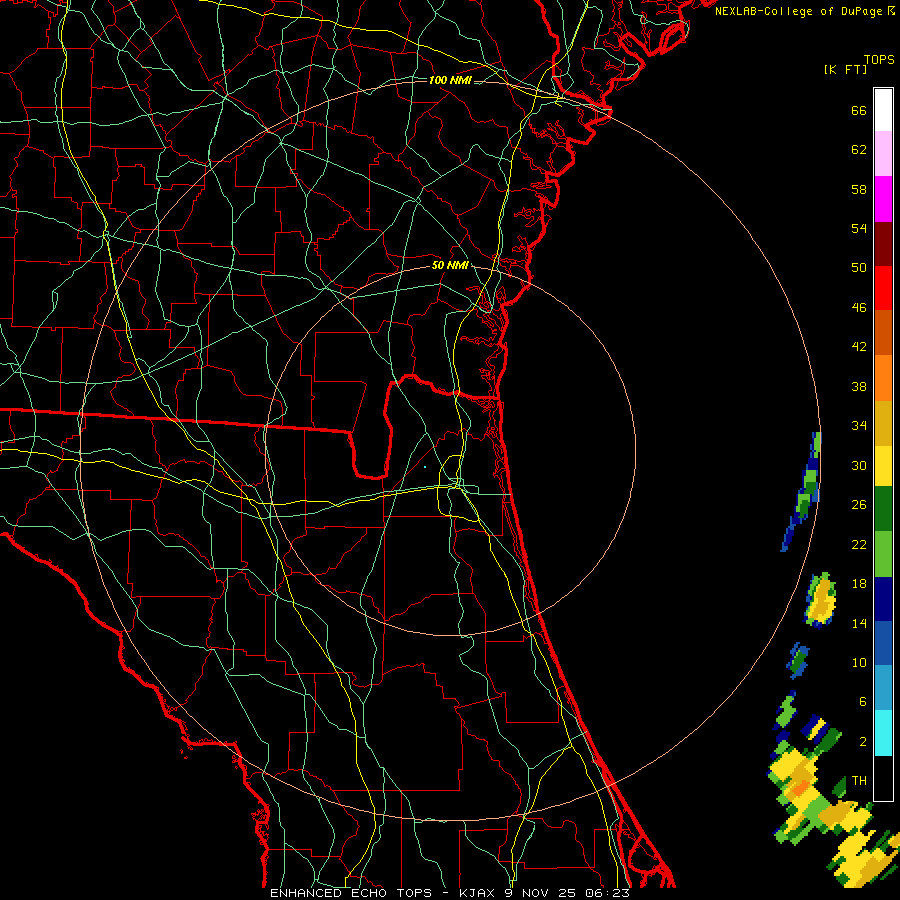
Task: Click the '42' legend value
Action: tap(859, 347)
